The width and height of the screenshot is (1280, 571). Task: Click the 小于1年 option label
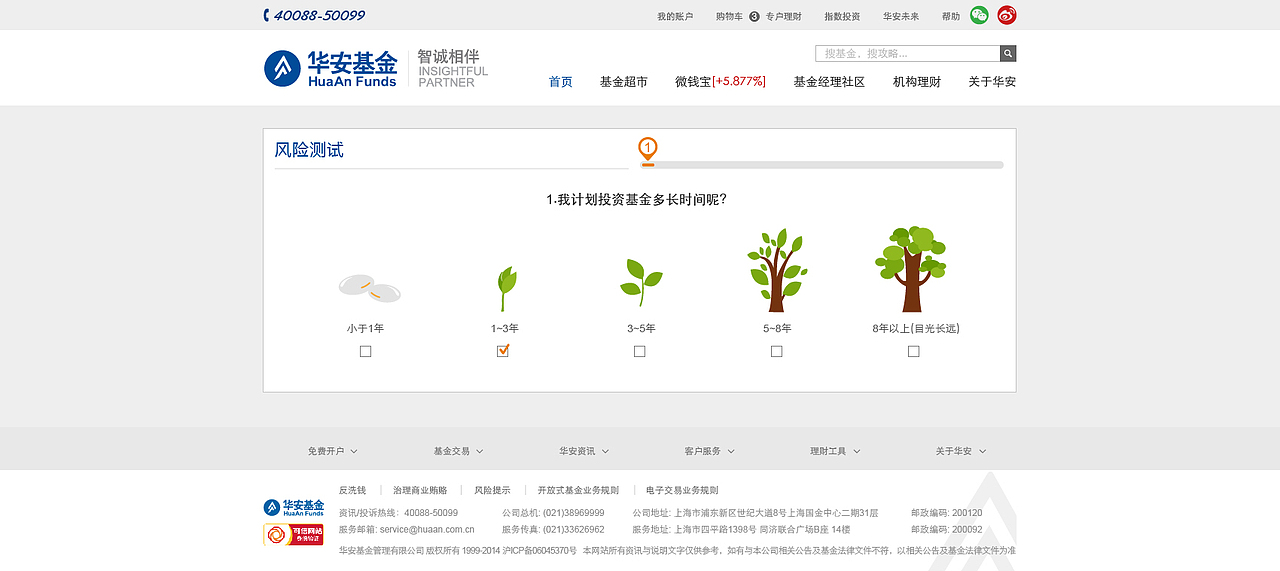[365, 328]
